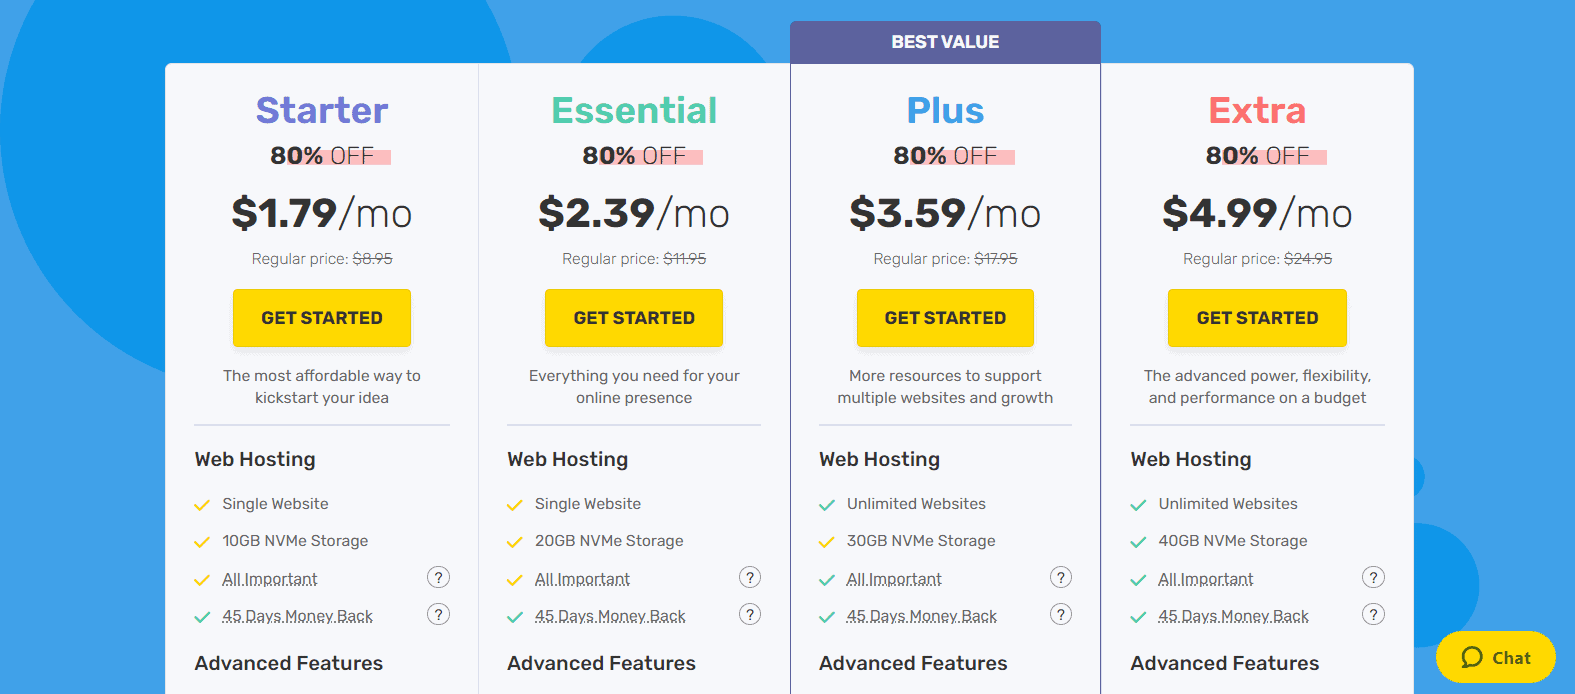
Task: Click the question mark beside Essential's 45 Days Money Back
Action: 751,614
